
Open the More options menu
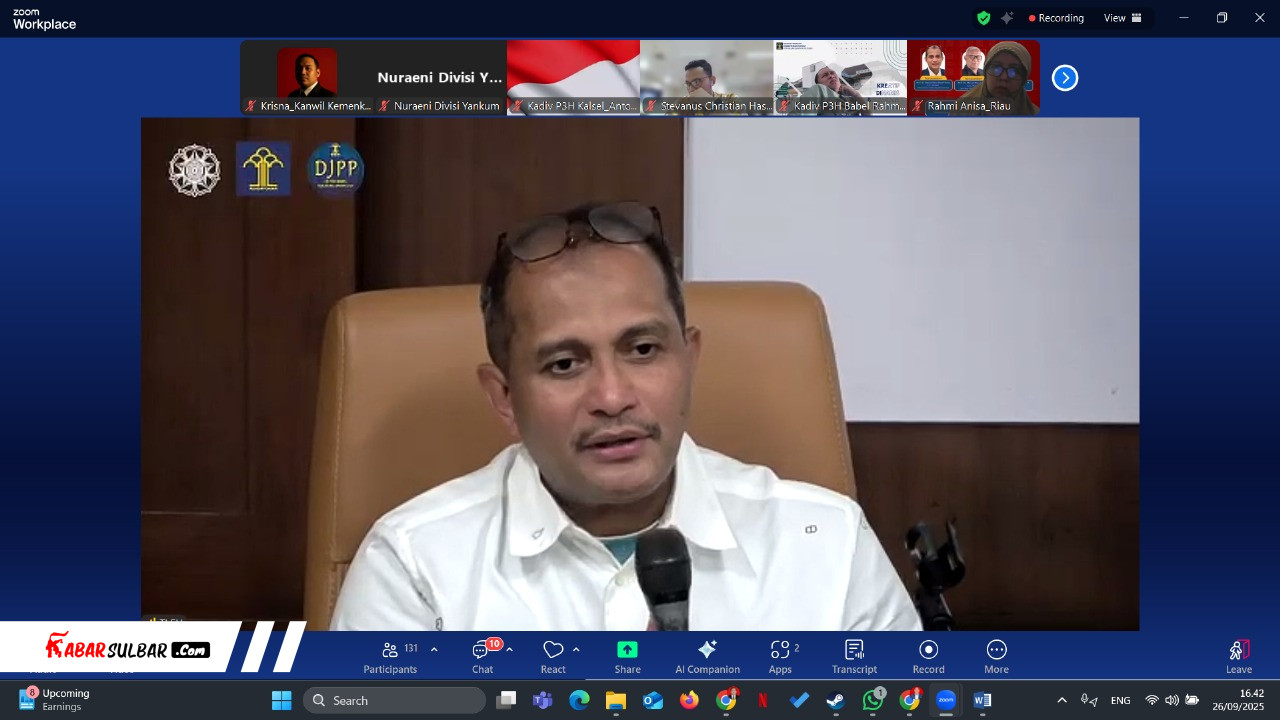(x=996, y=656)
